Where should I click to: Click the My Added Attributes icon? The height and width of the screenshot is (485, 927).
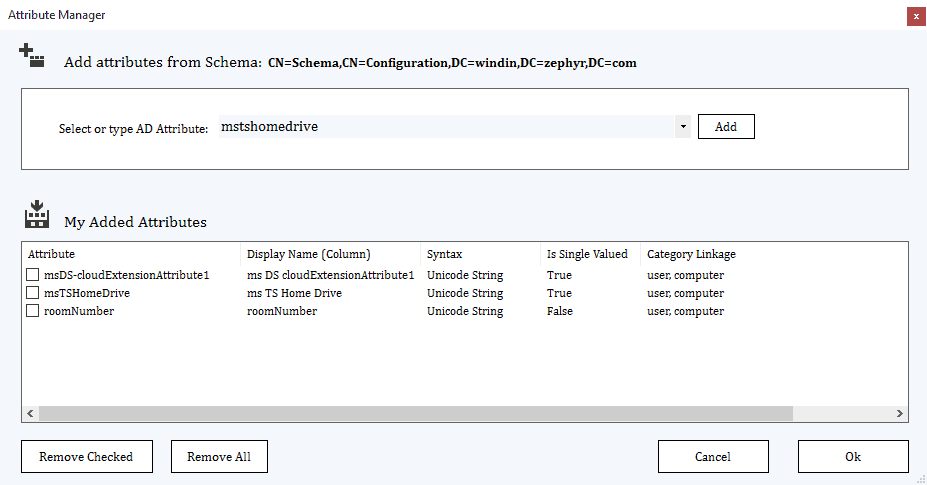pyautogui.click(x=37, y=214)
